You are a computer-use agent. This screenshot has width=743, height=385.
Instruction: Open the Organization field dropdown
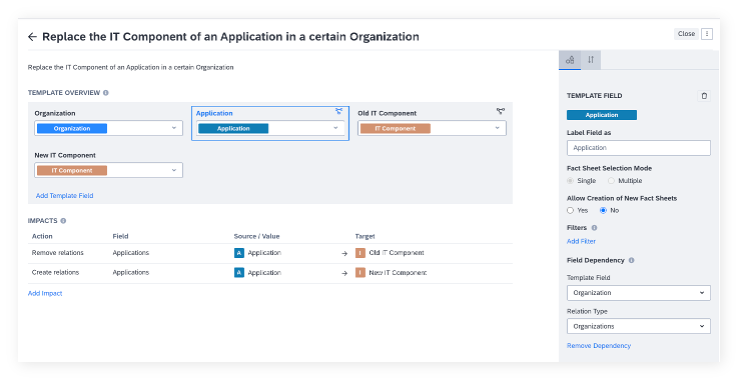pyautogui.click(x=109, y=128)
